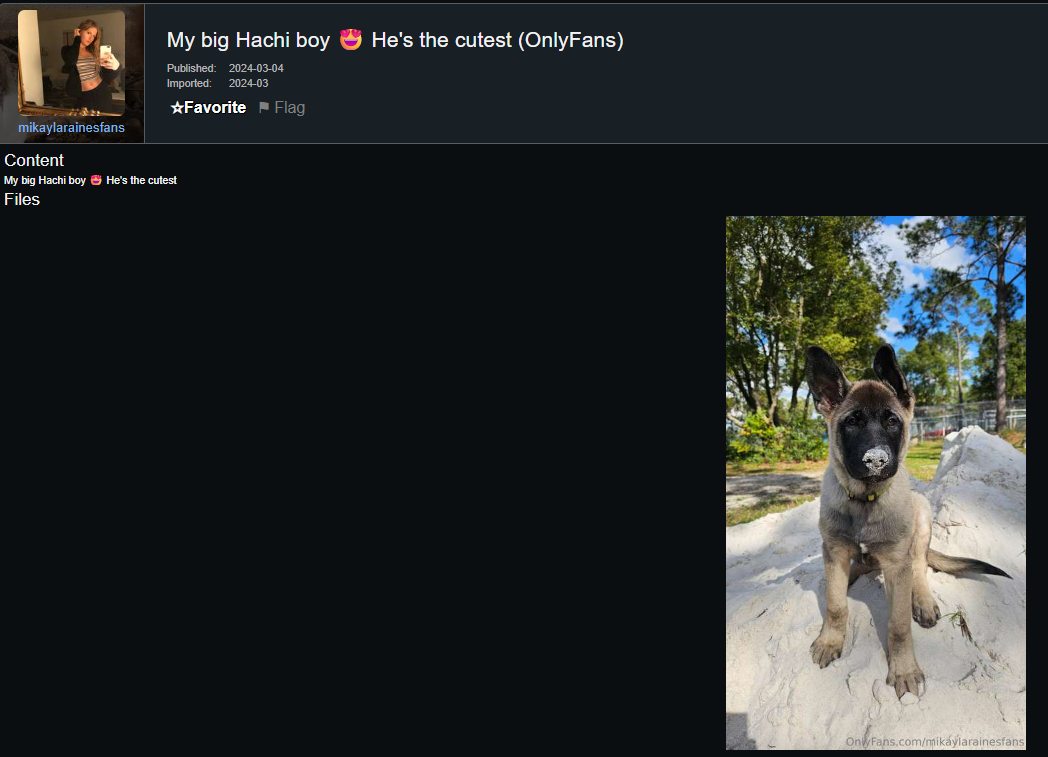Click the Favorite button label

[215, 108]
